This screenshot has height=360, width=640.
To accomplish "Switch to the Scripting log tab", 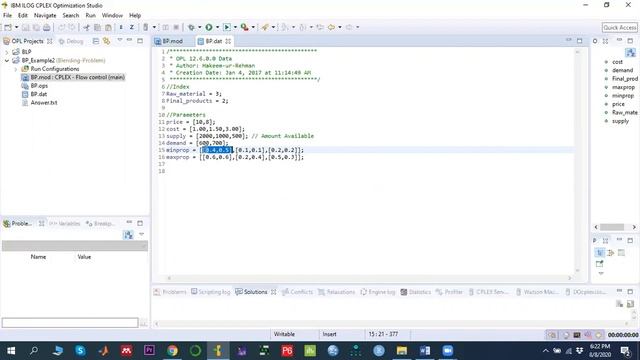I will [211, 292].
